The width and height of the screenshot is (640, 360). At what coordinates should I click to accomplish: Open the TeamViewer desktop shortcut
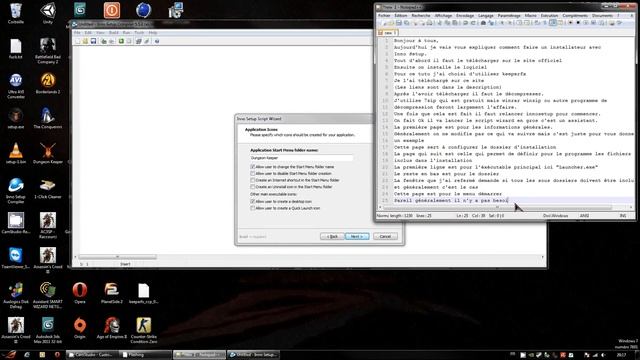[x=16, y=258]
